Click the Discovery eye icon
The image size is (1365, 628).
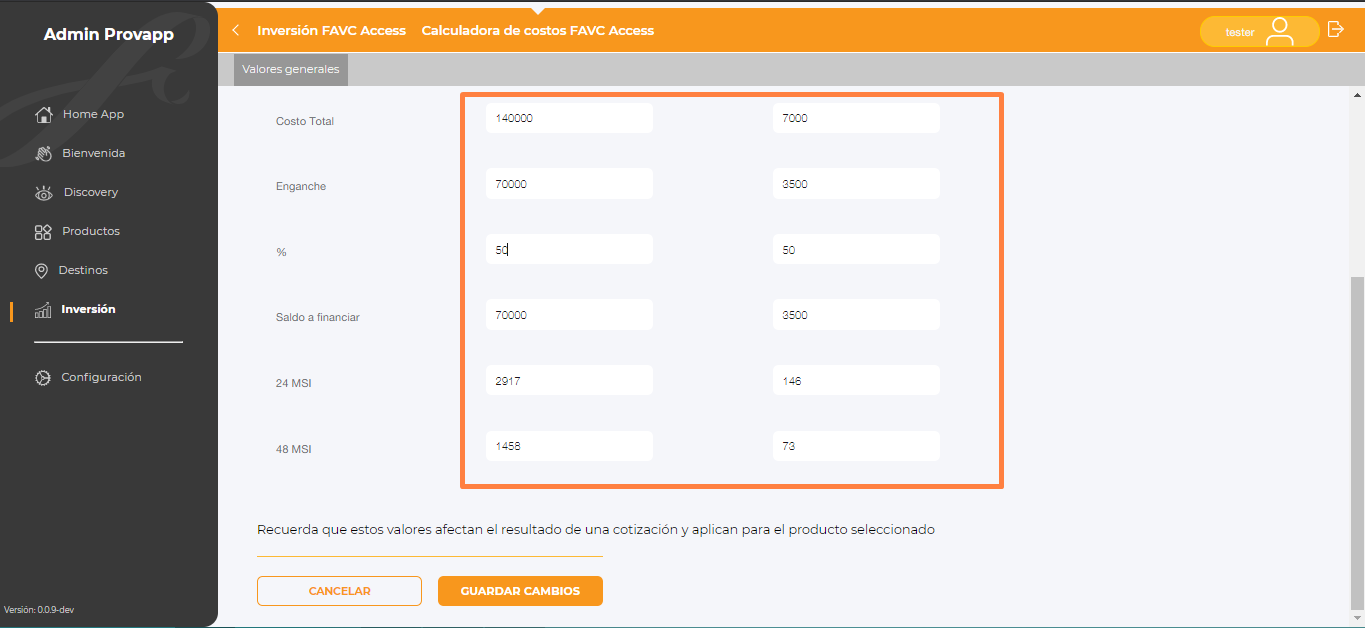point(43,193)
